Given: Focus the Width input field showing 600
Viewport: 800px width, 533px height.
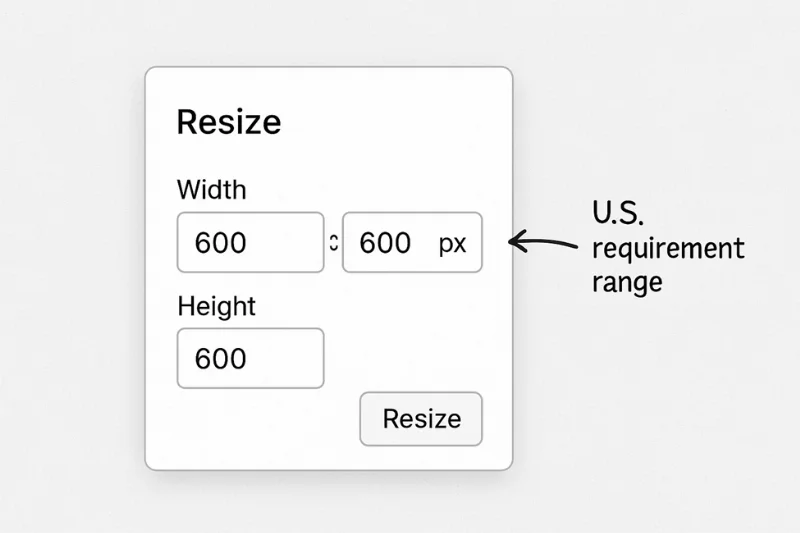Looking at the screenshot, I should [250, 242].
